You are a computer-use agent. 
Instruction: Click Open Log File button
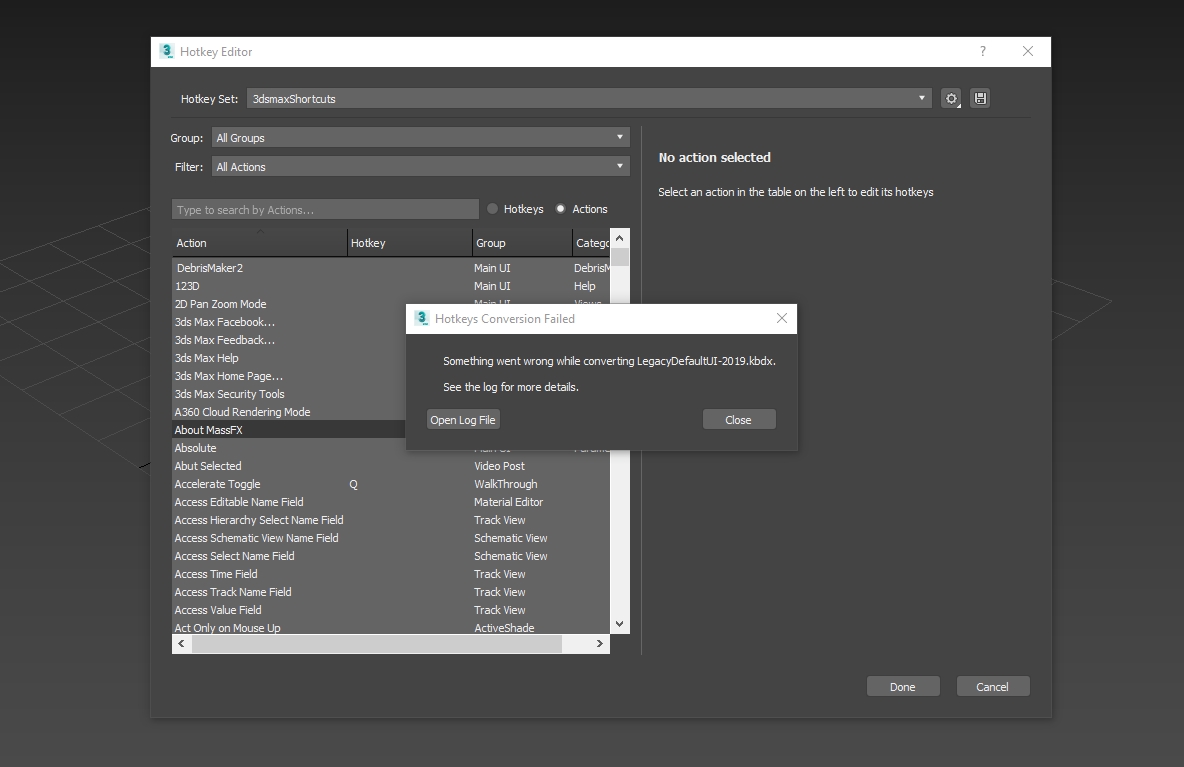tap(463, 420)
